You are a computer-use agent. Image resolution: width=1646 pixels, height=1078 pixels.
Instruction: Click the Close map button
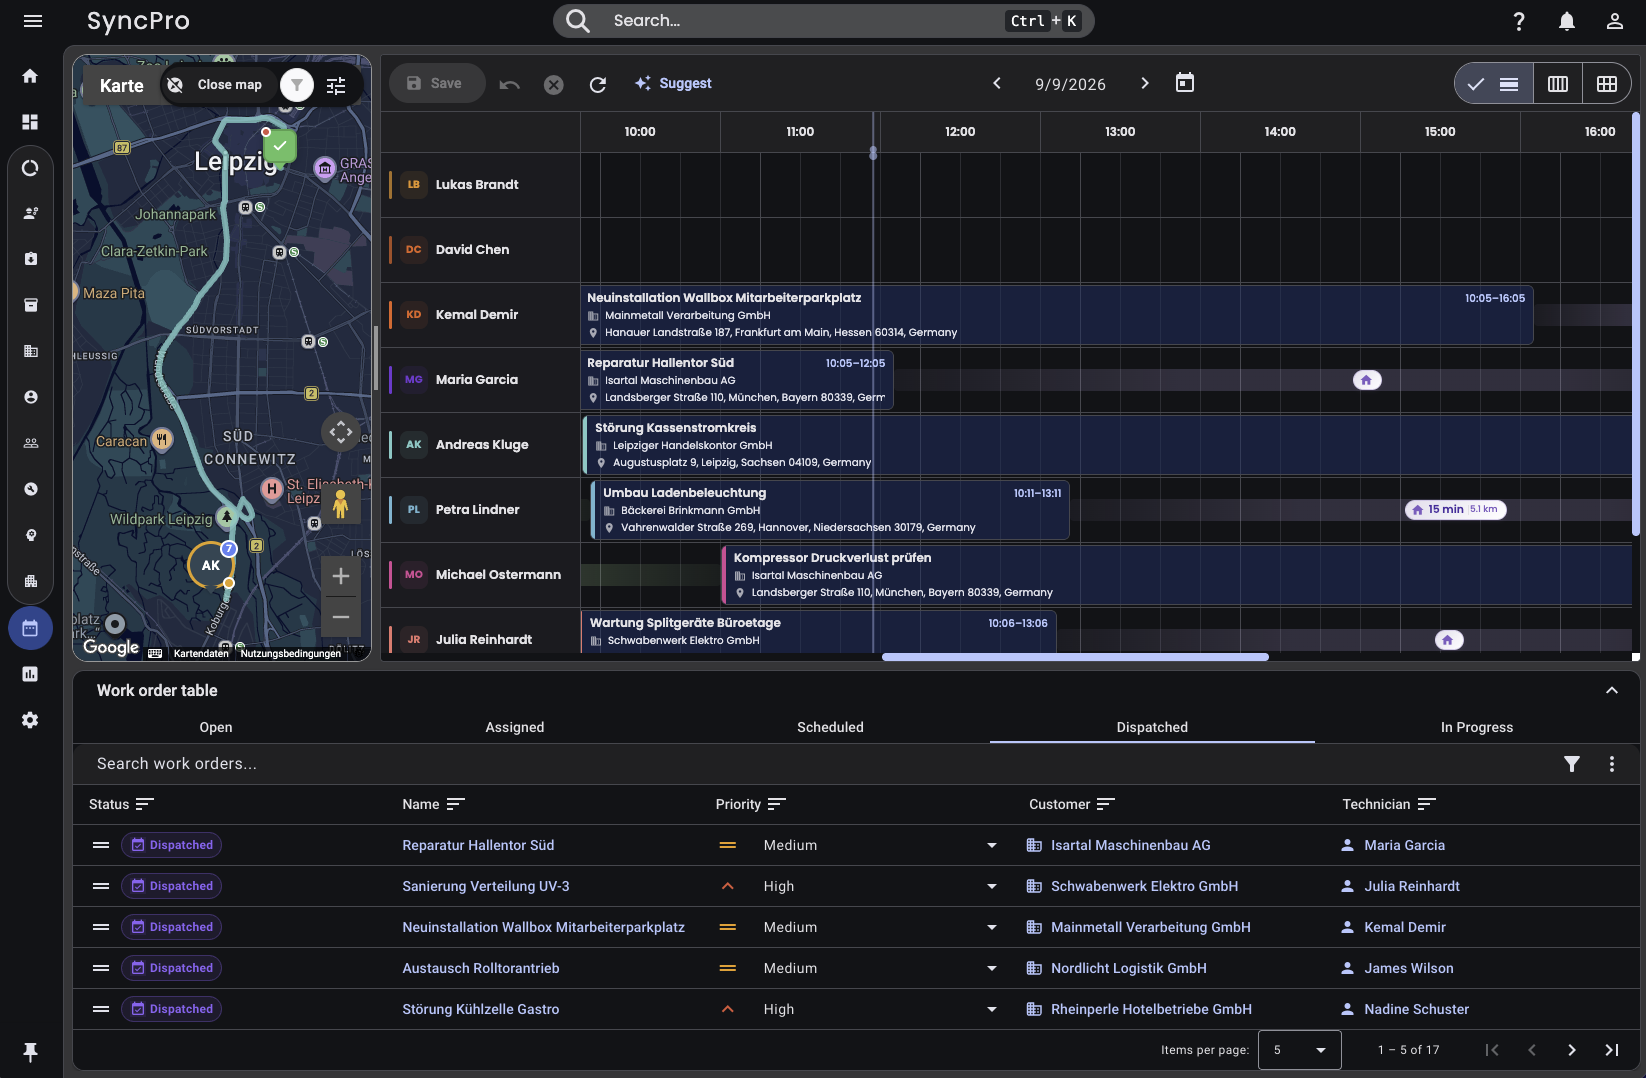(x=215, y=85)
